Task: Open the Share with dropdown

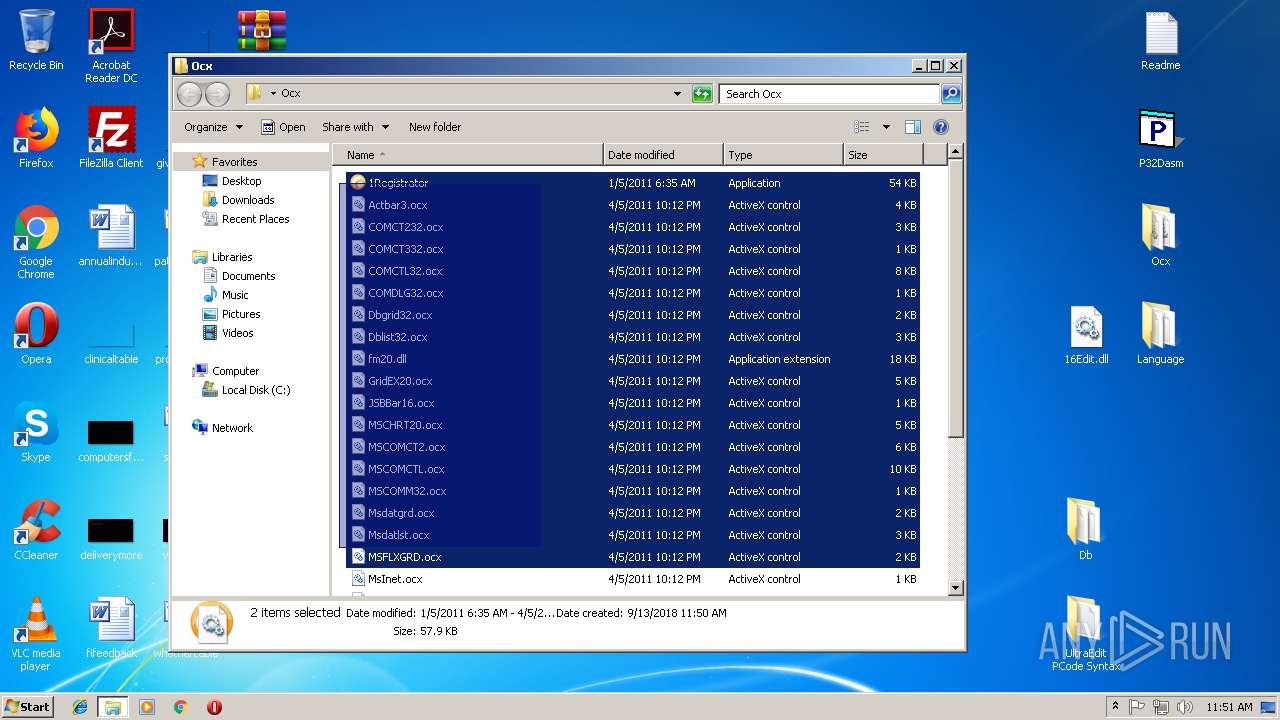Action: click(355, 127)
